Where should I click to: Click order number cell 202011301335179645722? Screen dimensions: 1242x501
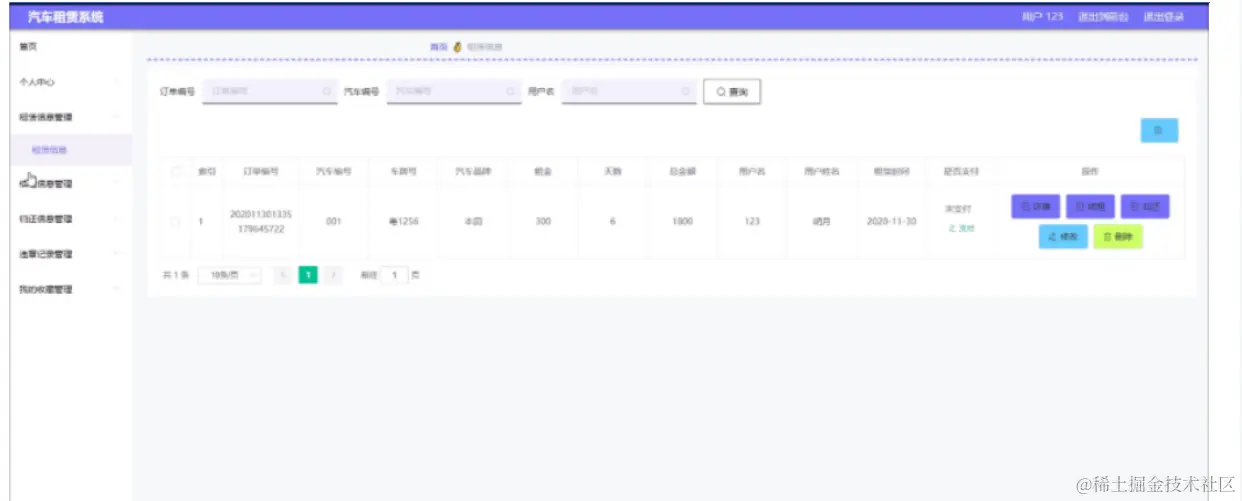coord(261,221)
